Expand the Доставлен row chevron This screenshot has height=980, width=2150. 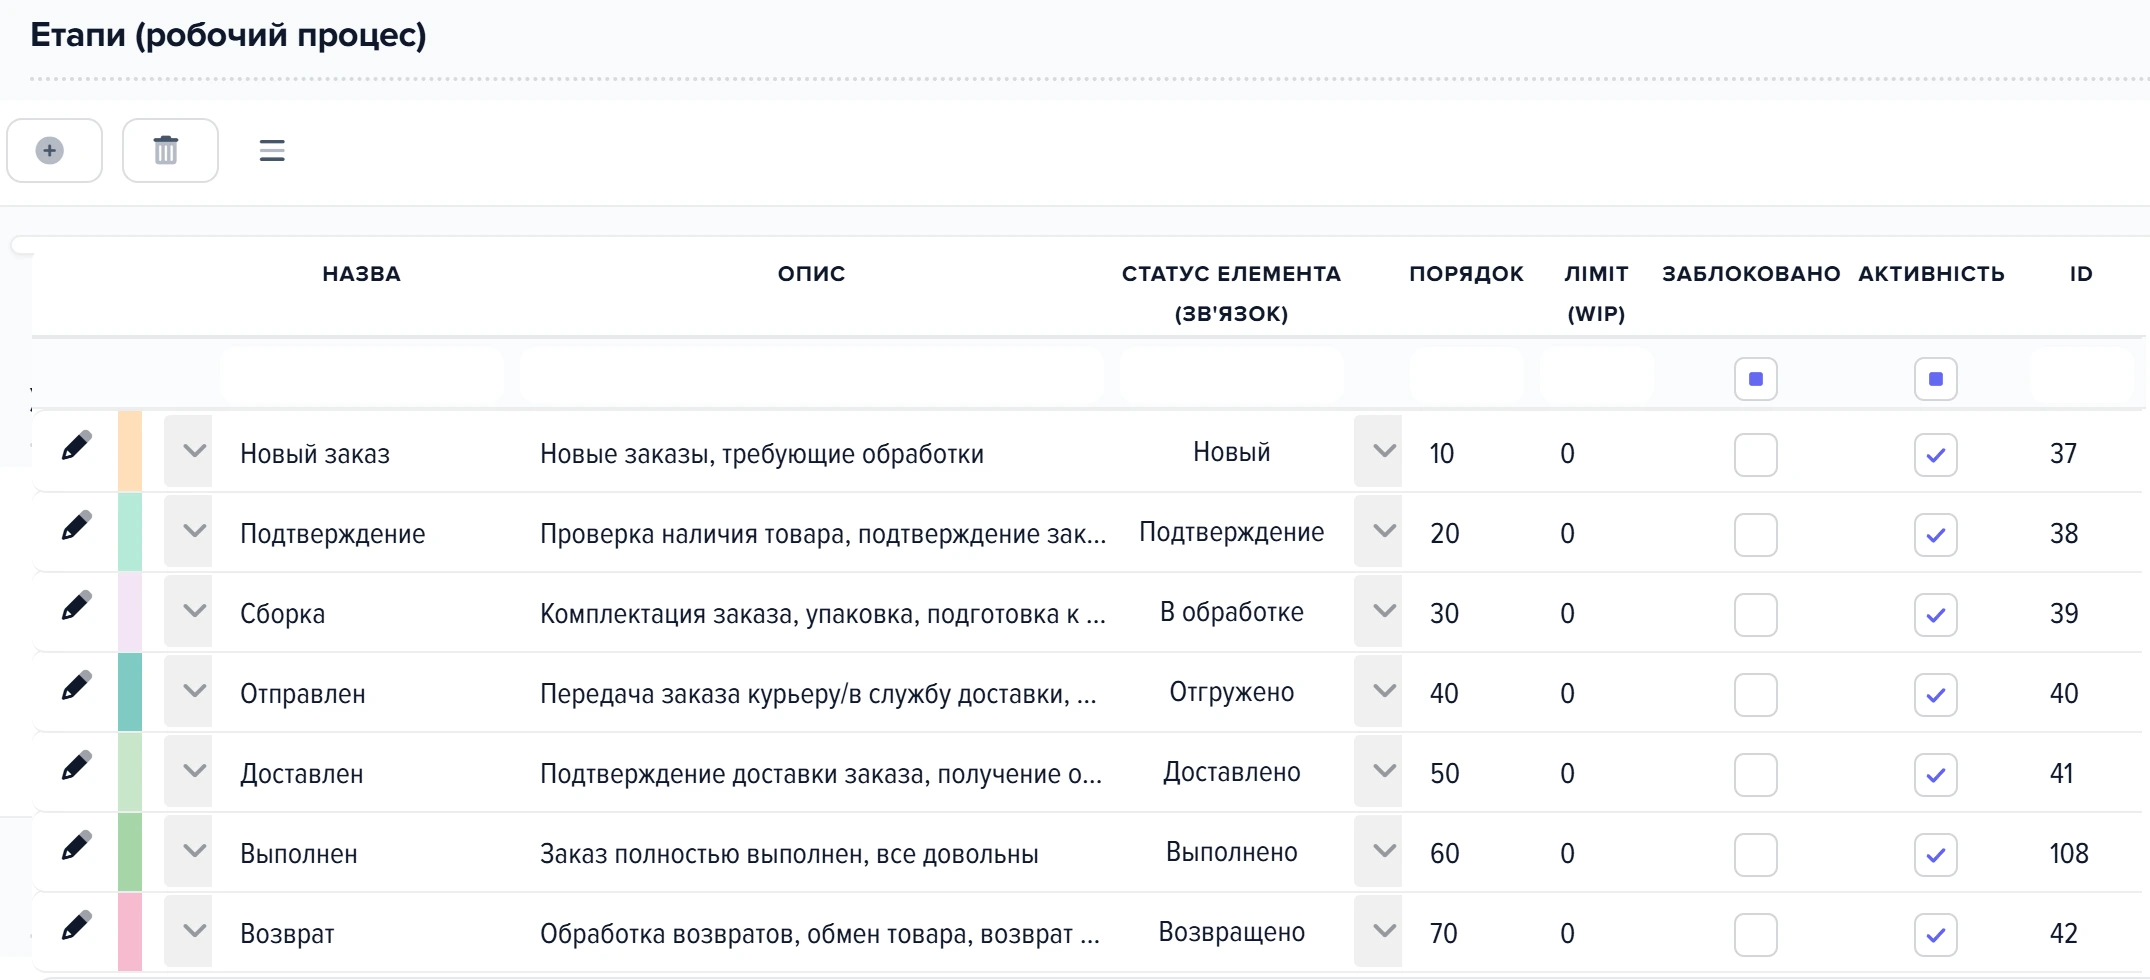click(188, 771)
